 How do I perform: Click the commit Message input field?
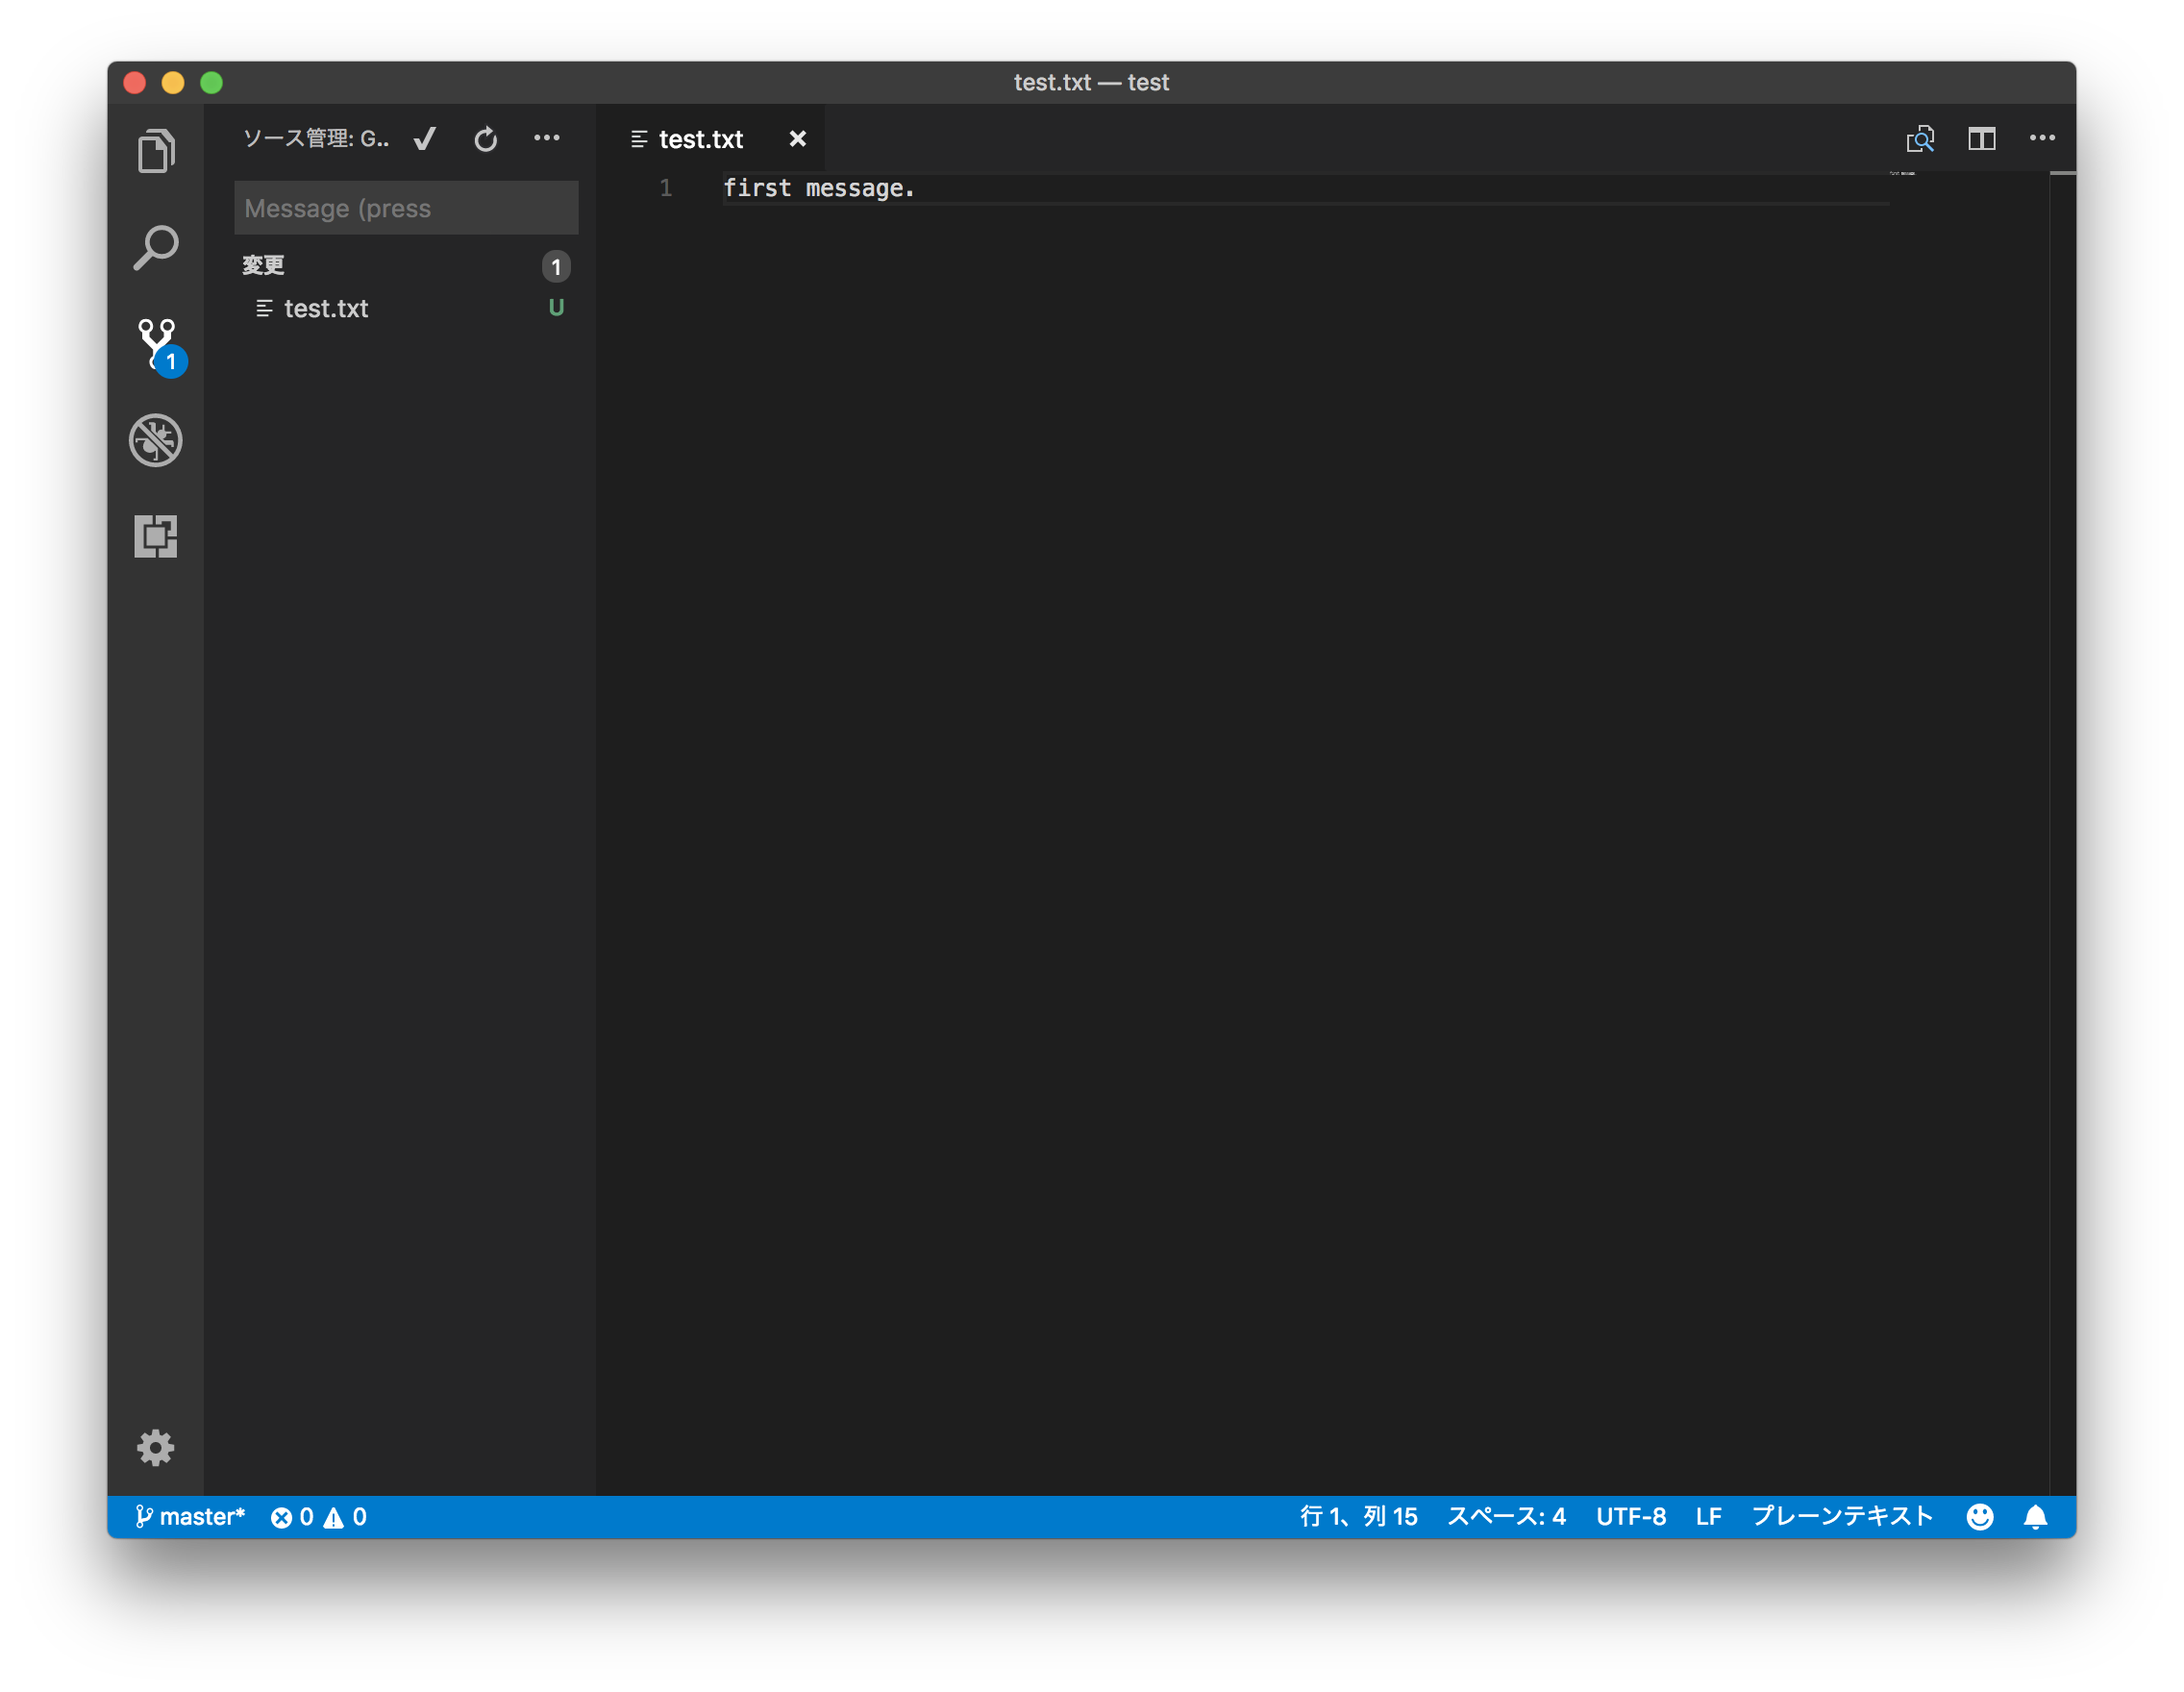click(406, 208)
